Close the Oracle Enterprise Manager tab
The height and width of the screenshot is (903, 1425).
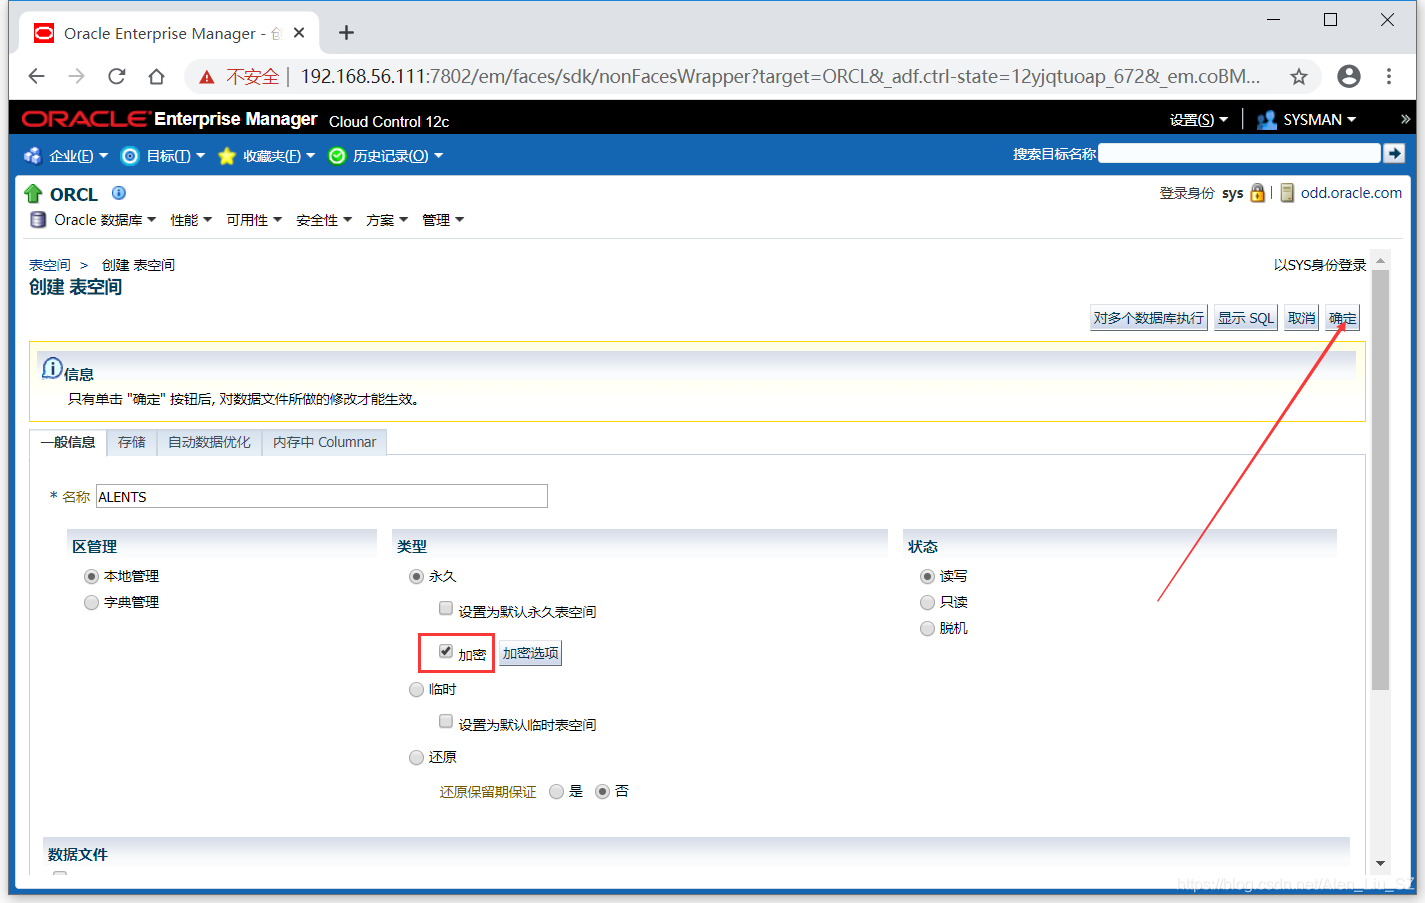299,33
